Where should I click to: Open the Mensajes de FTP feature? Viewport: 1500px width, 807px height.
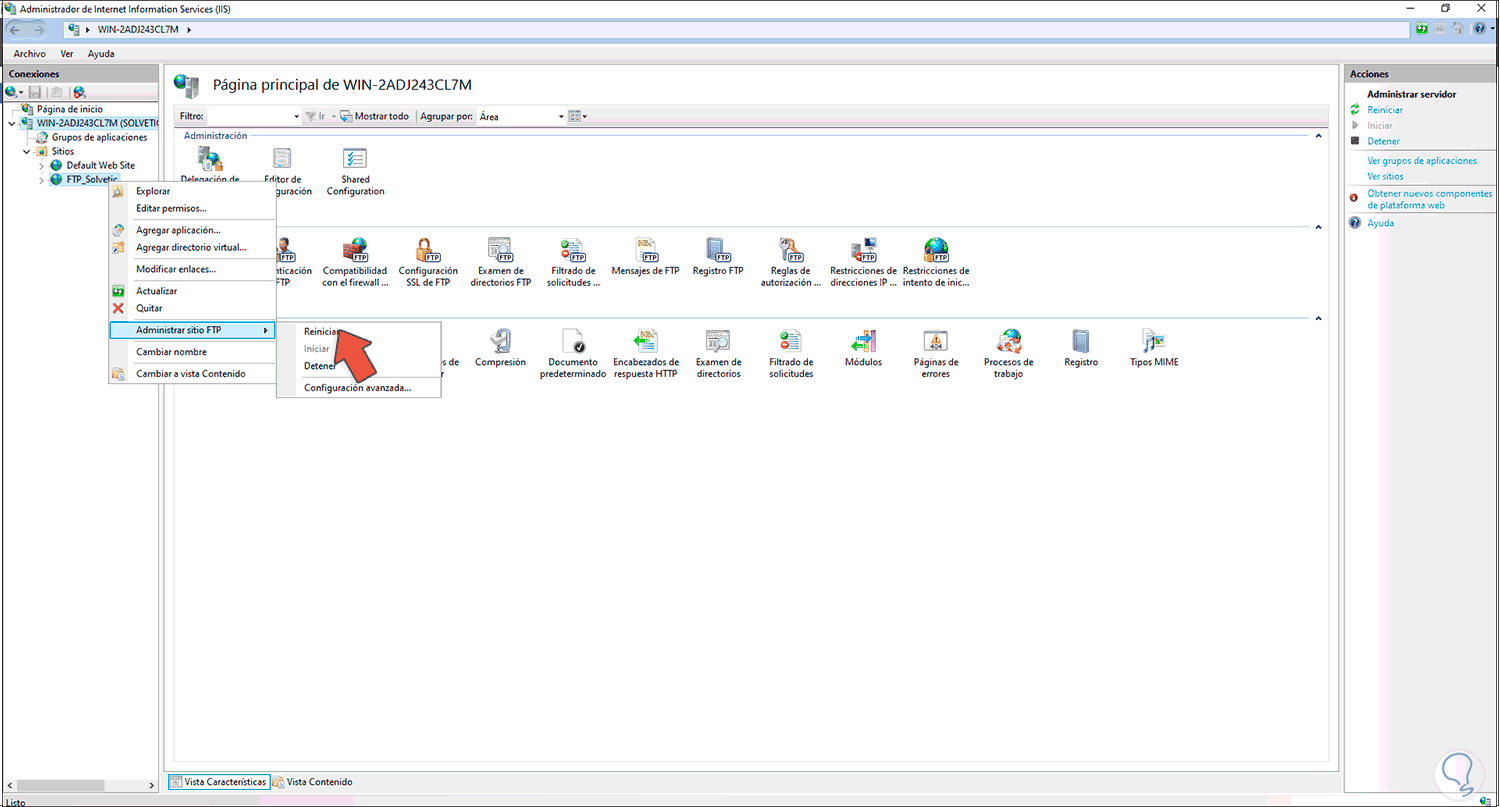(x=645, y=257)
